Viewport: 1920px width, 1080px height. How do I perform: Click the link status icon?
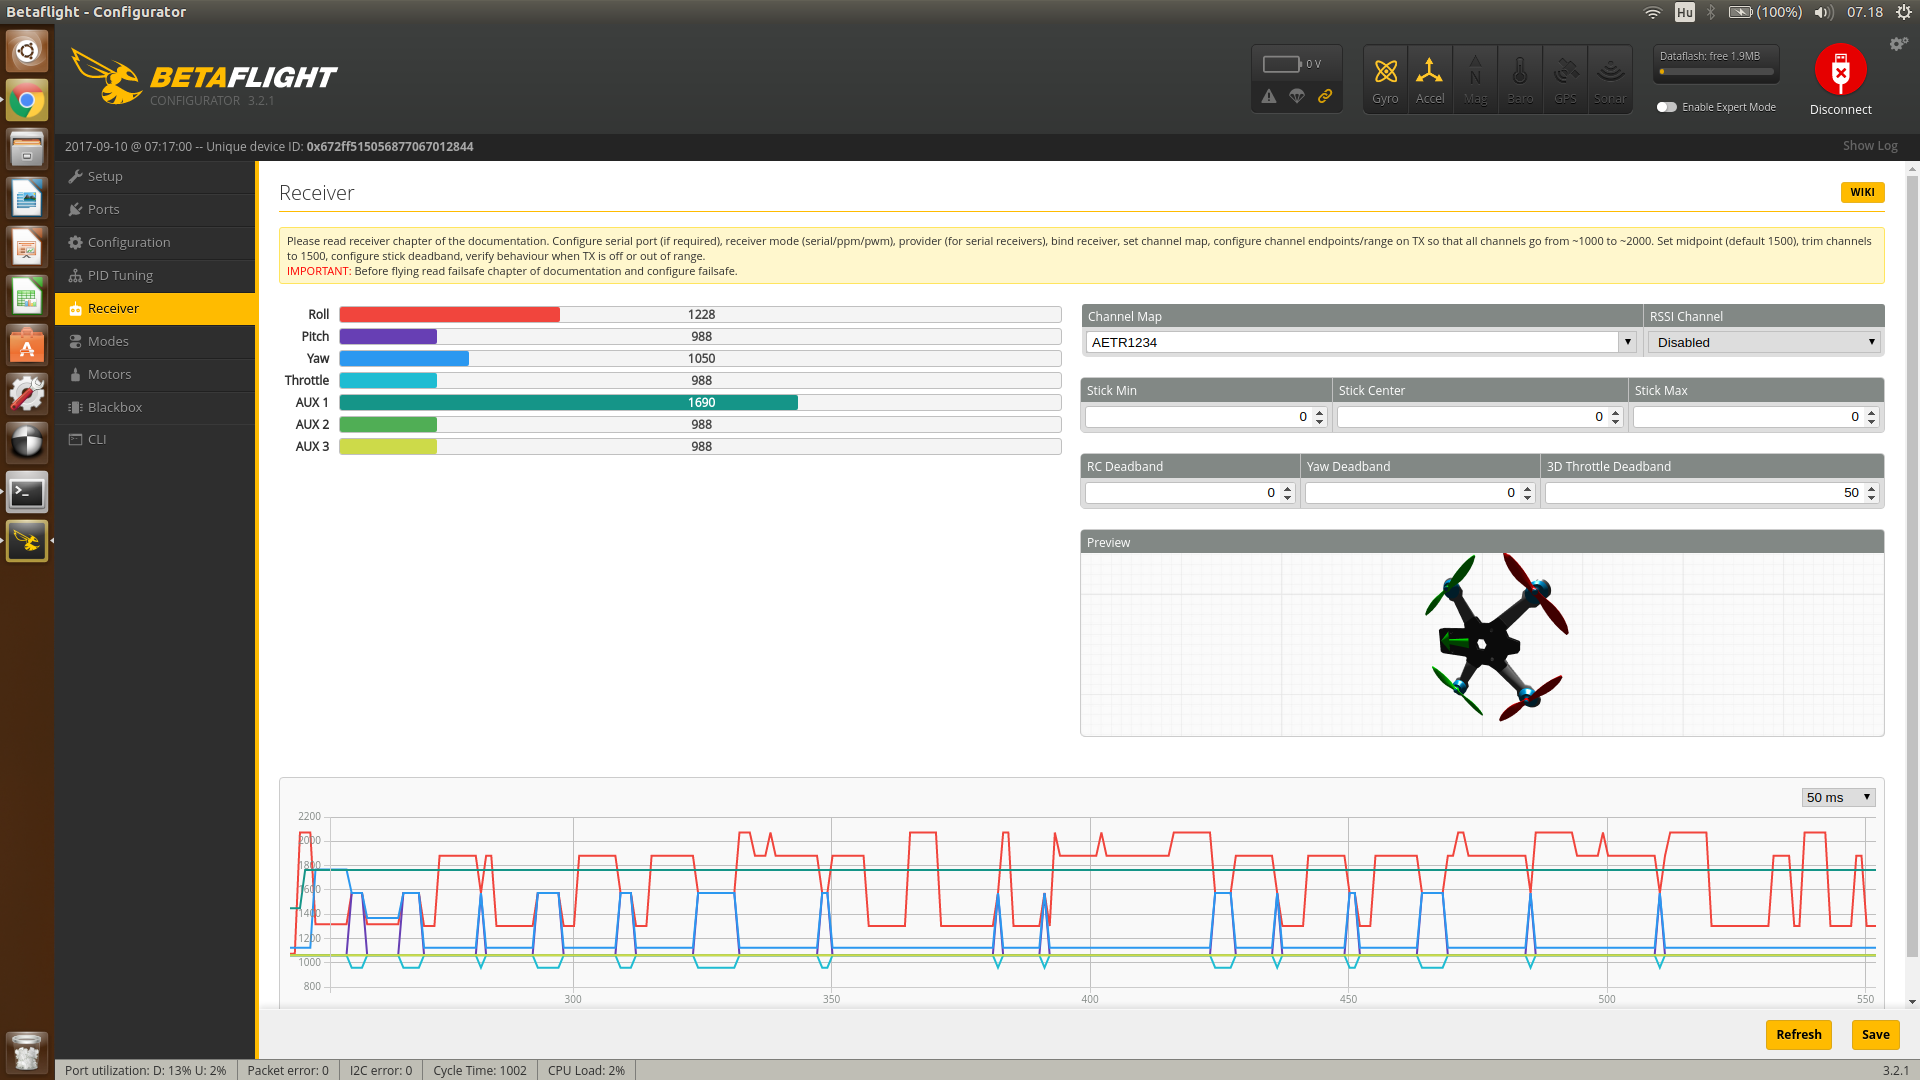(1325, 96)
